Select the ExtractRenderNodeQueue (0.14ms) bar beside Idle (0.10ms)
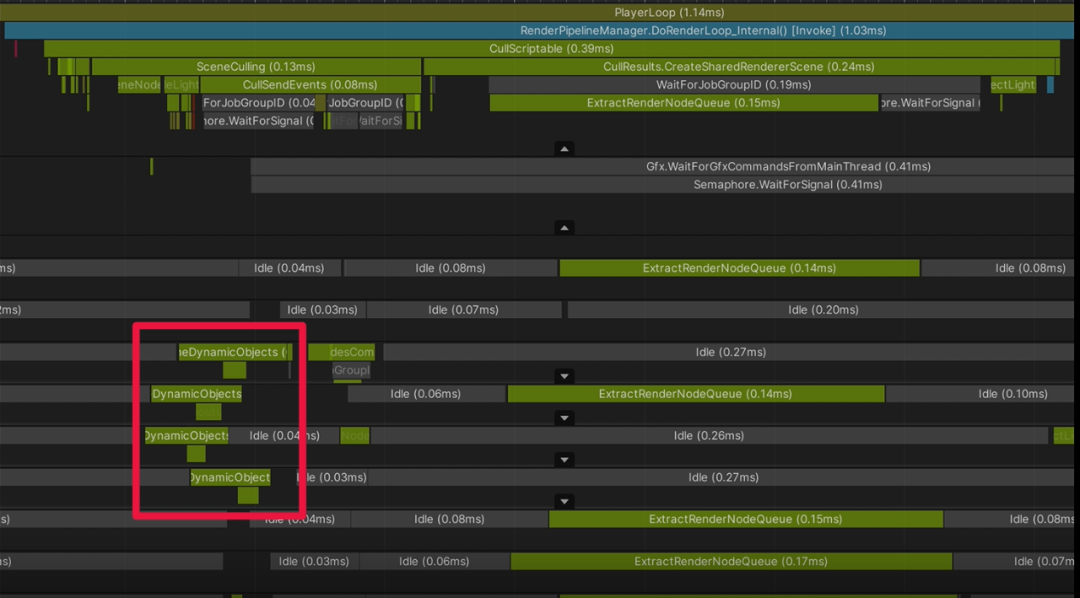The image size is (1080, 598). 696,394
